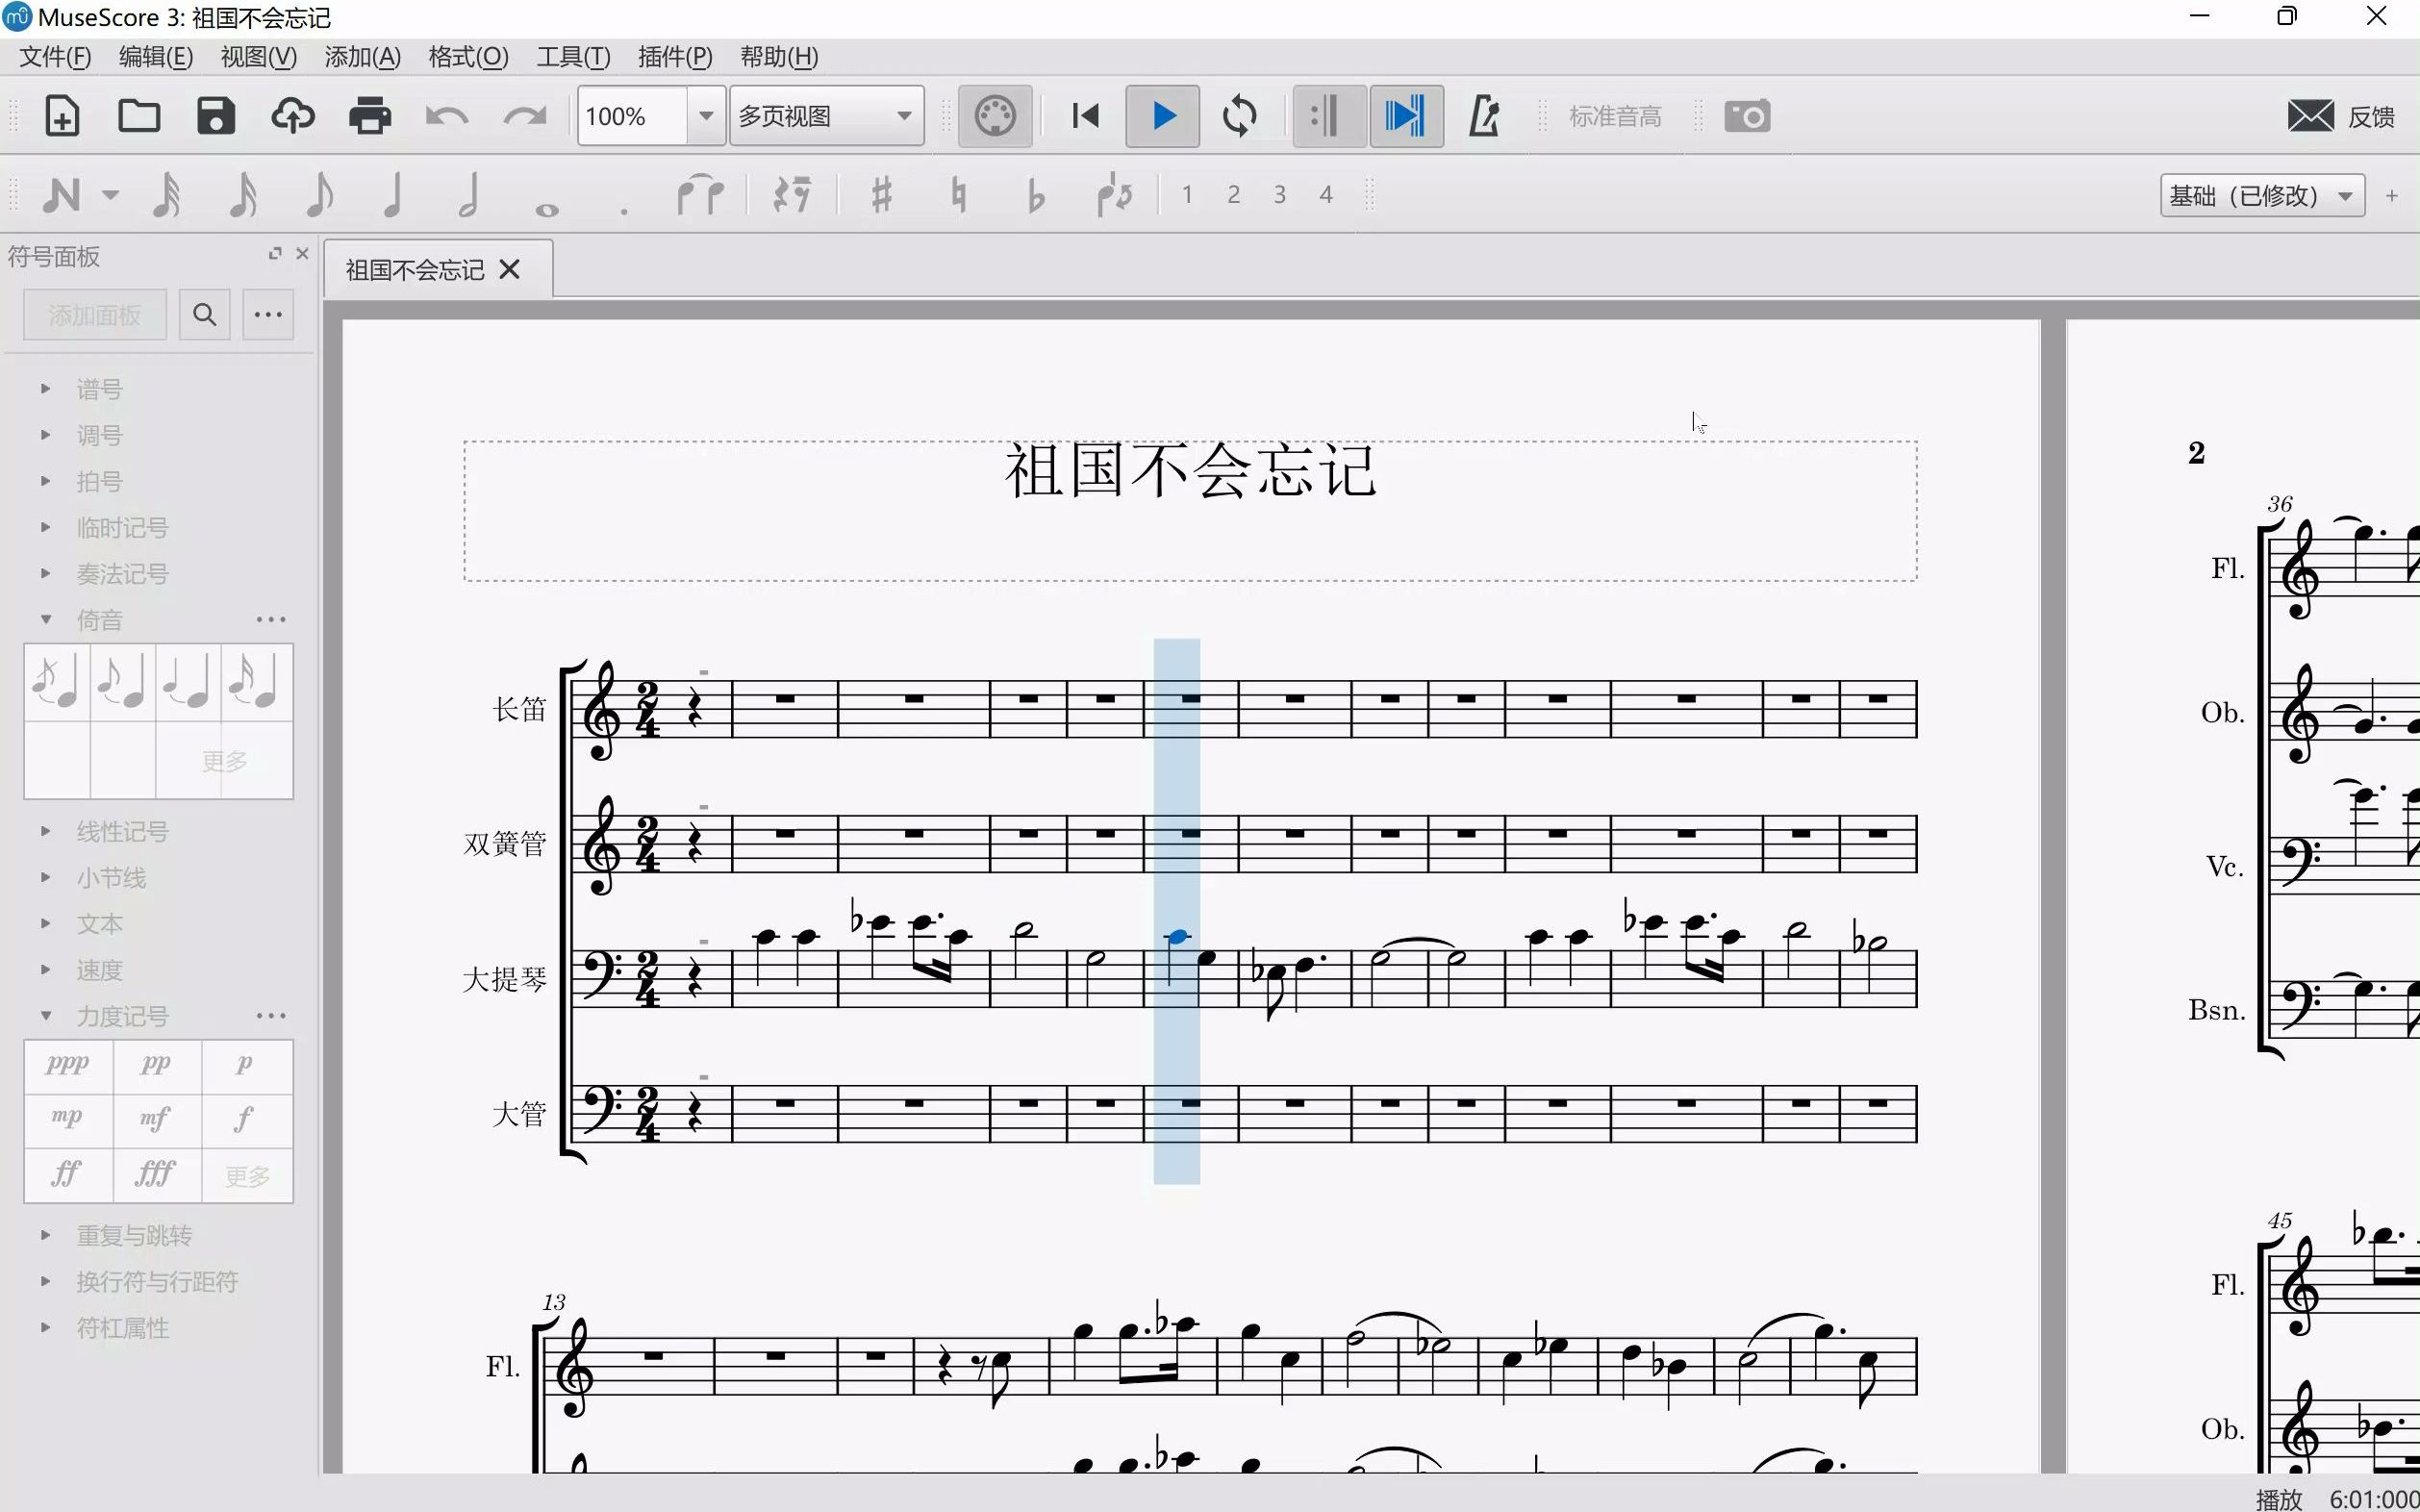Screen dimensions: 2420x1512
Task: Open the 视图(V) menu
Action: click(259, 57)
